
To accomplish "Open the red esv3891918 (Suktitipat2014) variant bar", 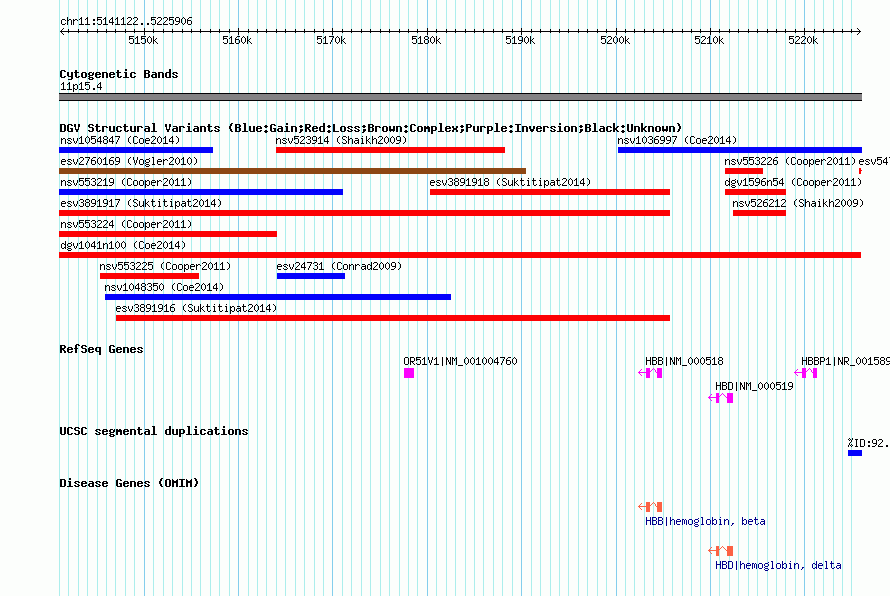I will point(549,192).
